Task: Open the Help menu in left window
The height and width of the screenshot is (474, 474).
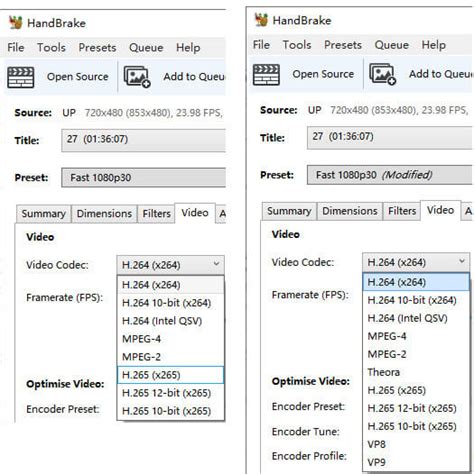Action: pos(188,48)
